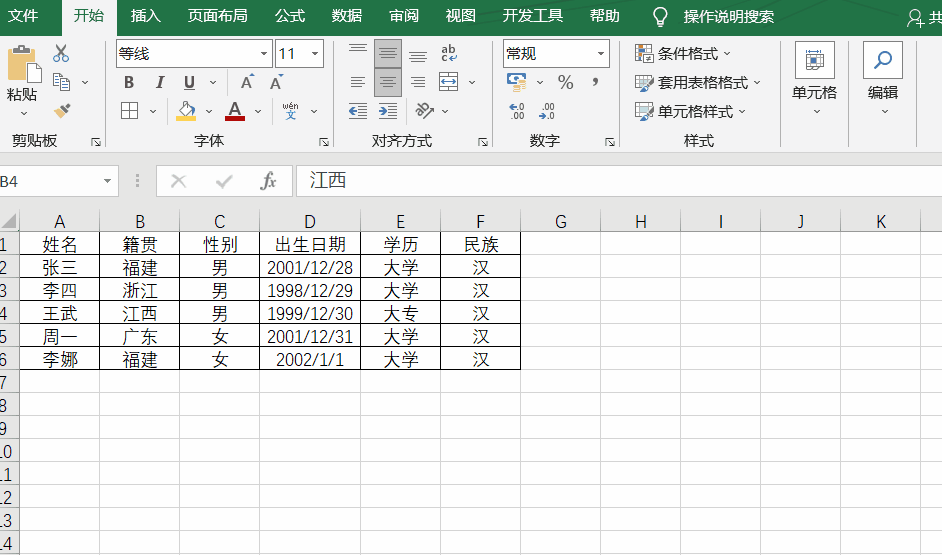This screenshot has height=555, width=942.
Task: Click the Copy icon
Action: [x=61, y=82]
